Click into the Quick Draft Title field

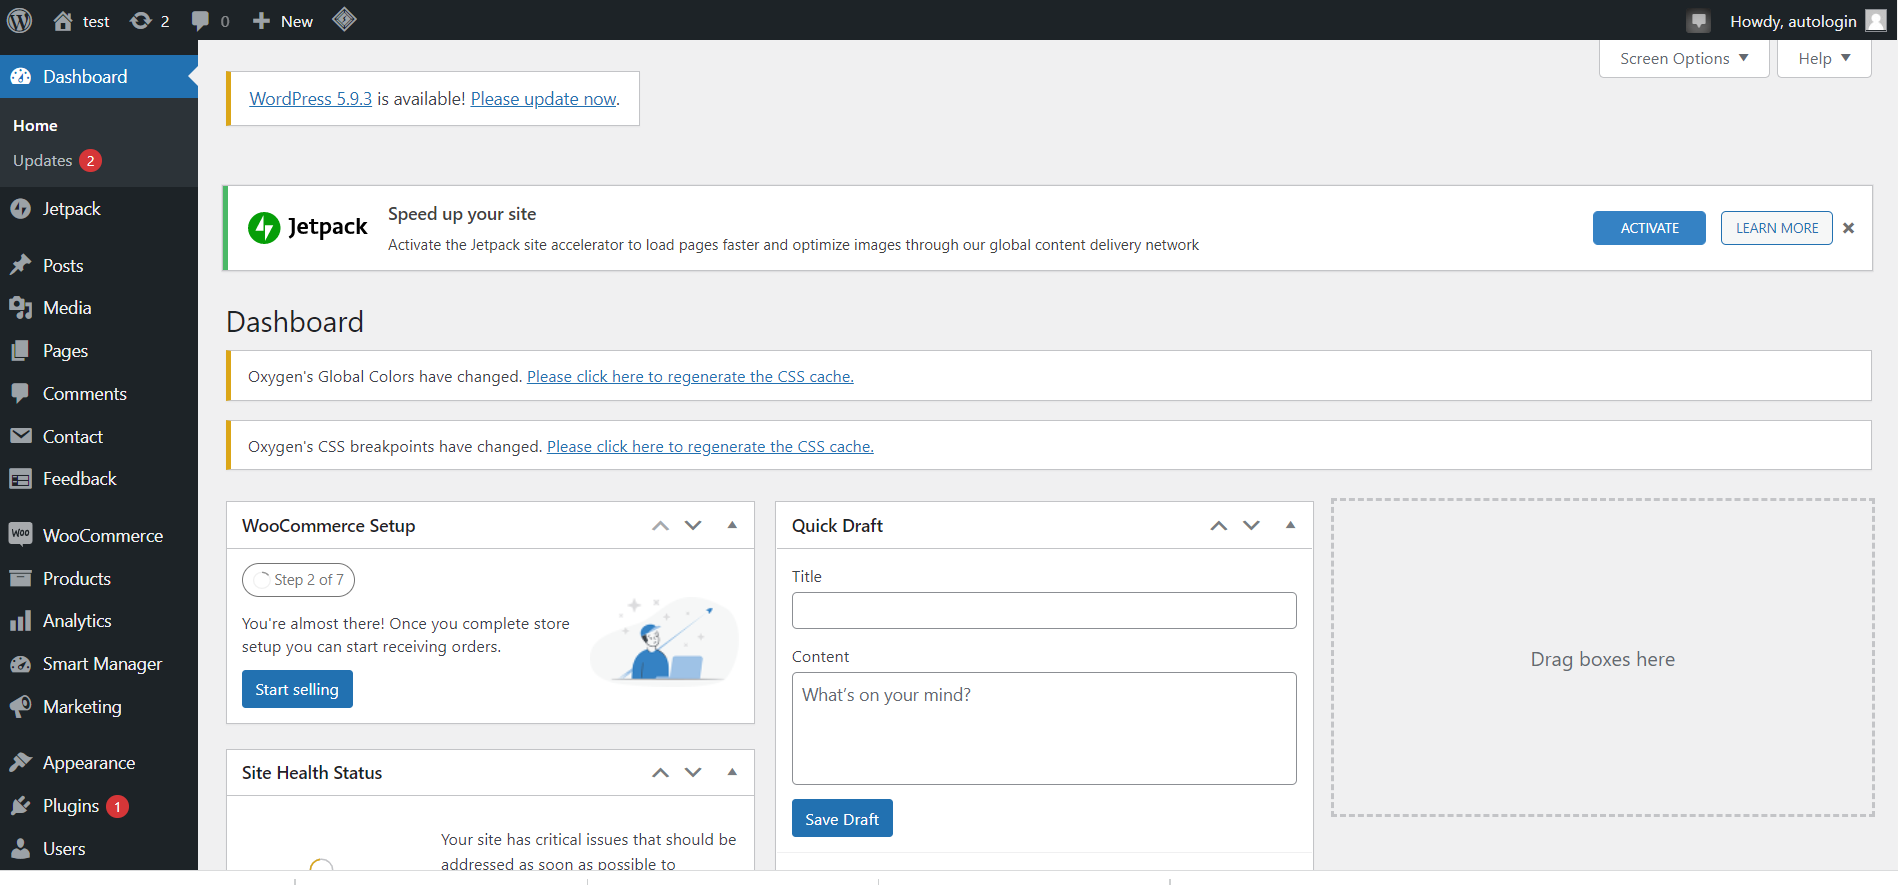tap(1044, 611)
